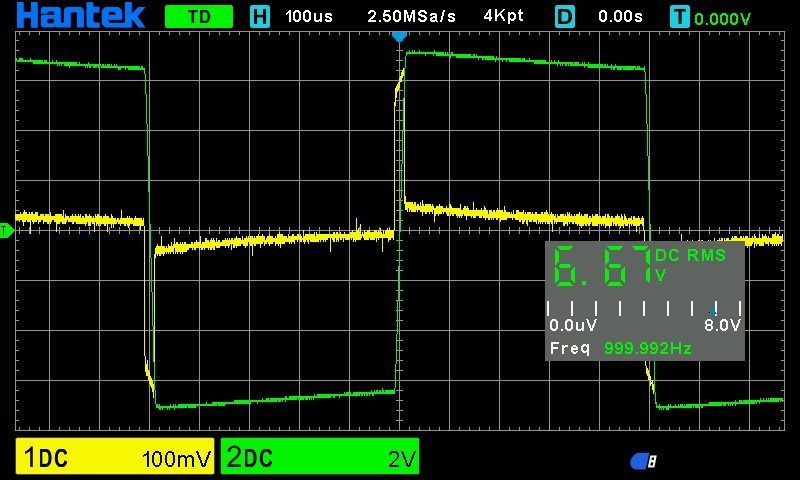Click the 4Kpt memory depth readout
The width and height of the screenshot is (800, 480).
pyautogui.click(x=503, y=17)
